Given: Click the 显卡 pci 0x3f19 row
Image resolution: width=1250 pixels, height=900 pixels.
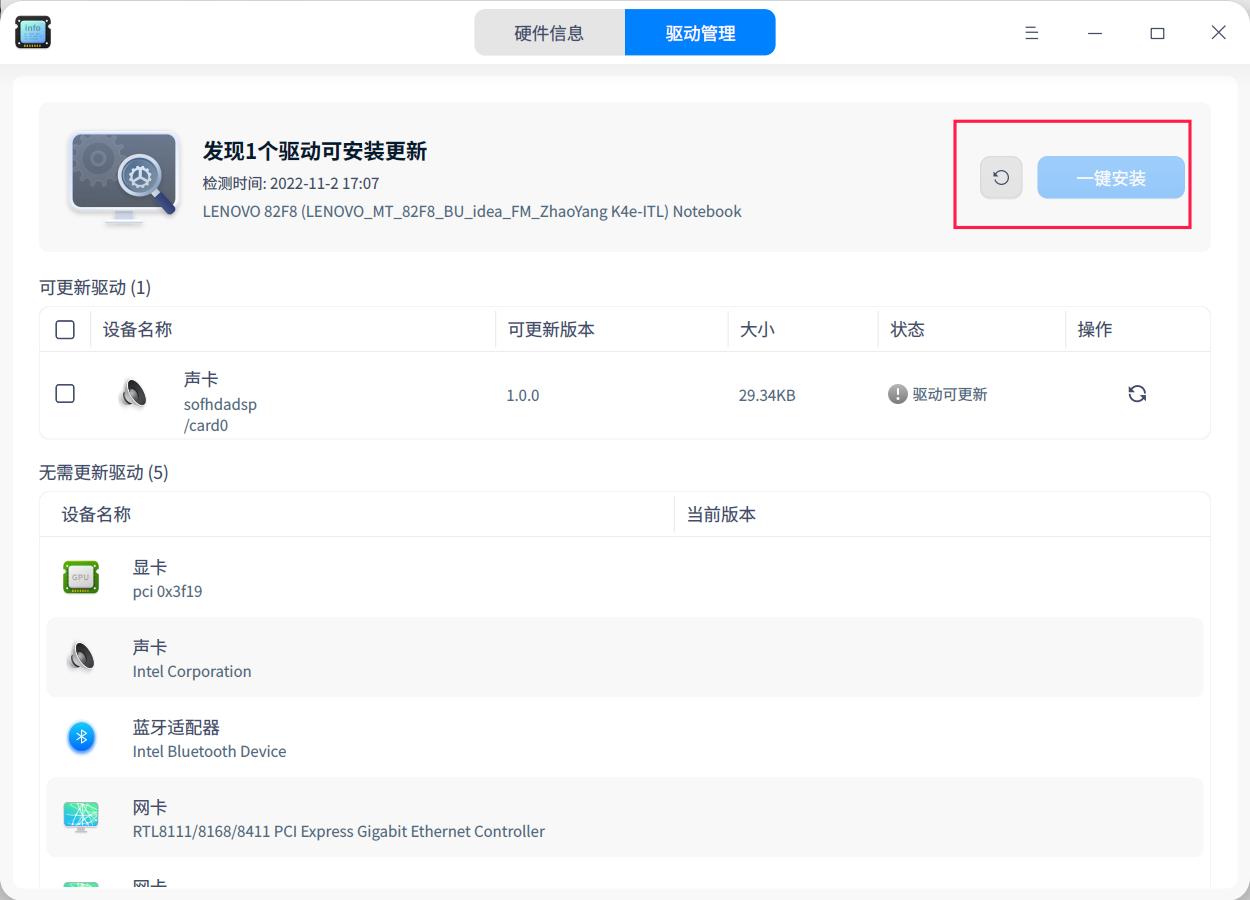Looking at the screenshot, I should tap(400, 577).
